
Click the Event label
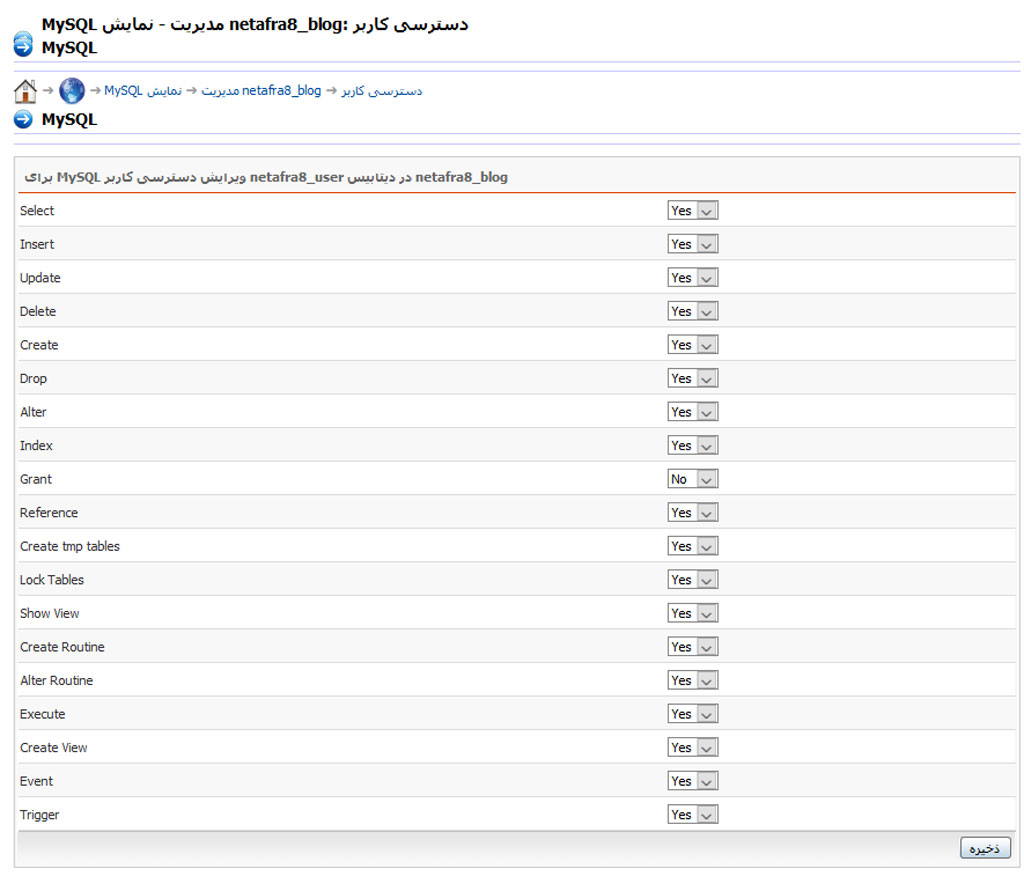point(37,781)
